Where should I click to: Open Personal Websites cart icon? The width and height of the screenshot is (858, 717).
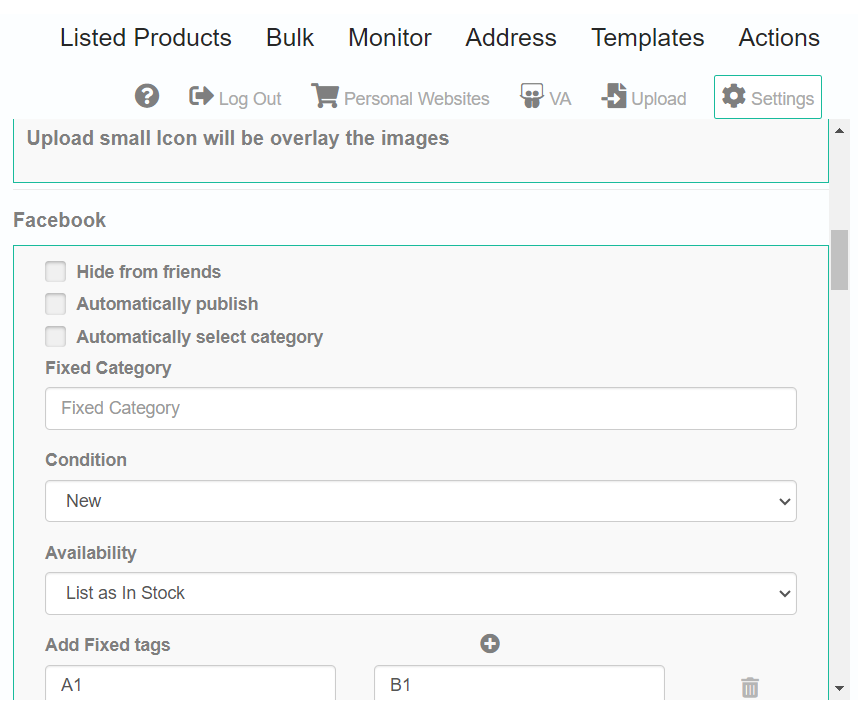[x=325, y=96]
